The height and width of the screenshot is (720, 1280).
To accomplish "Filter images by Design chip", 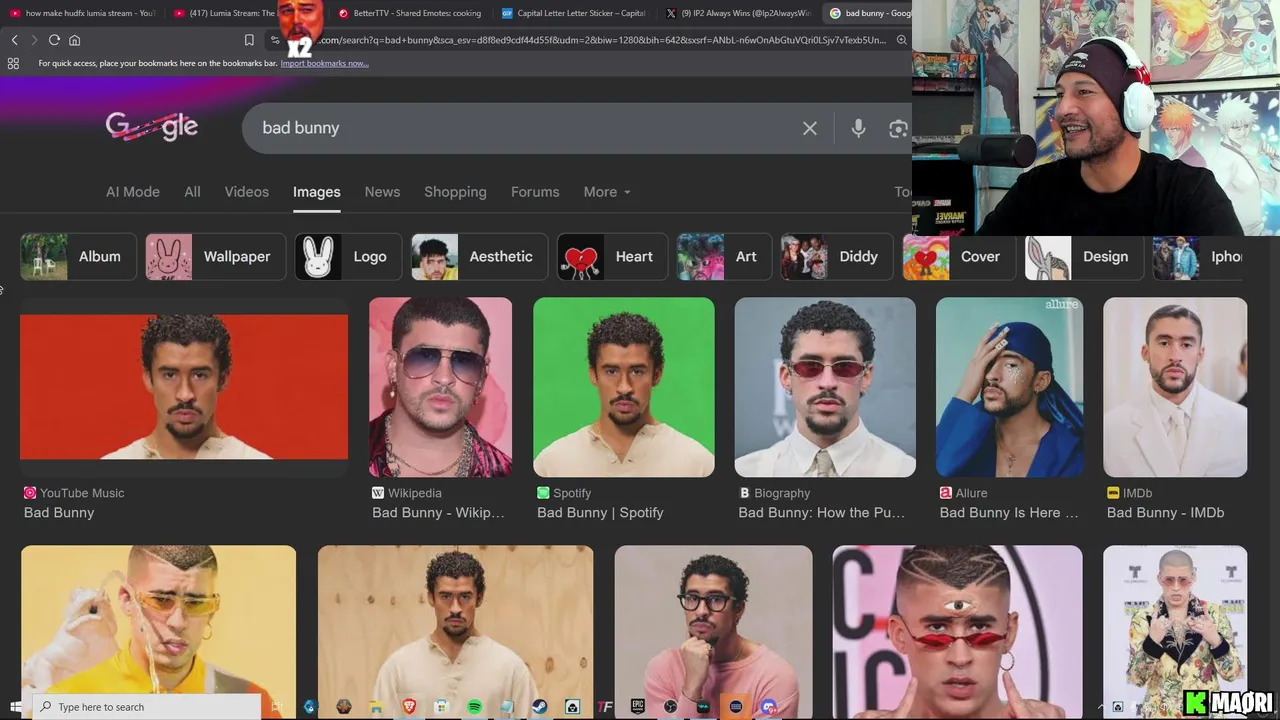I will pos(1084,257).
